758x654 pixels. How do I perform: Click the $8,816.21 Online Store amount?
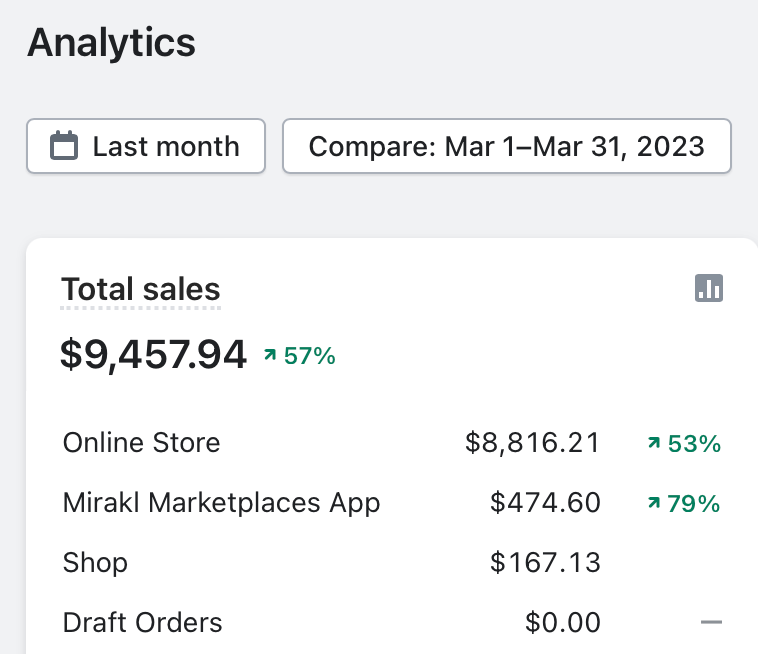point(533,443)
